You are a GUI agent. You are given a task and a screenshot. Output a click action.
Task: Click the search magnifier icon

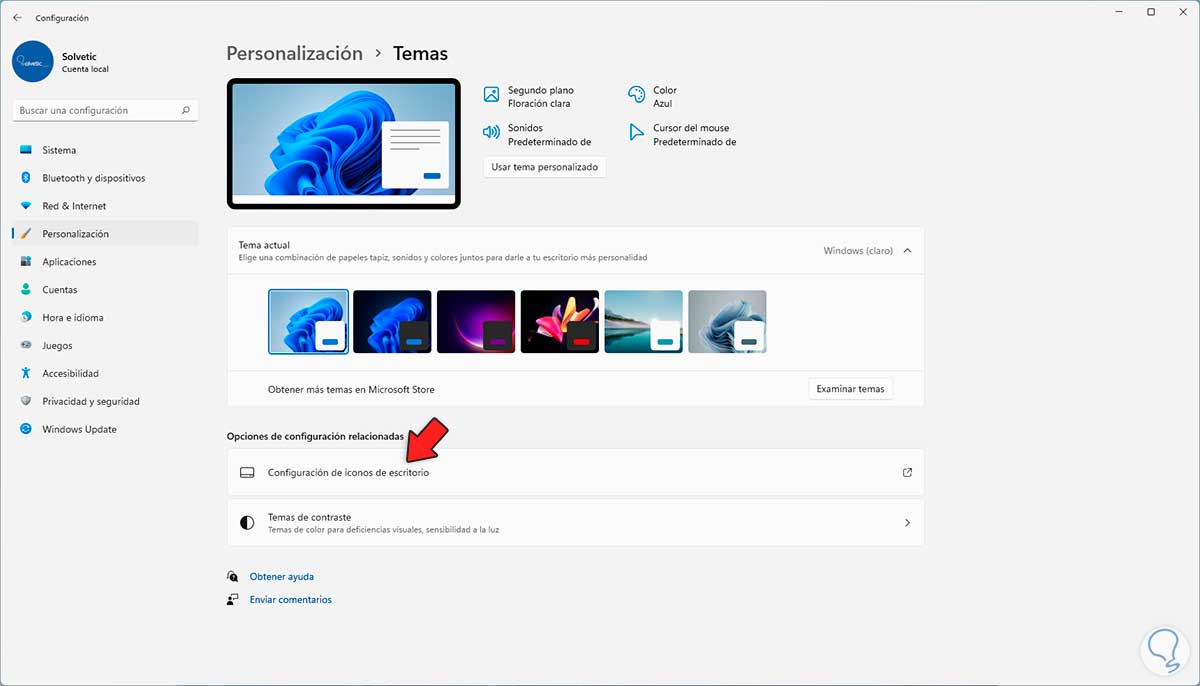coord(186,111)
